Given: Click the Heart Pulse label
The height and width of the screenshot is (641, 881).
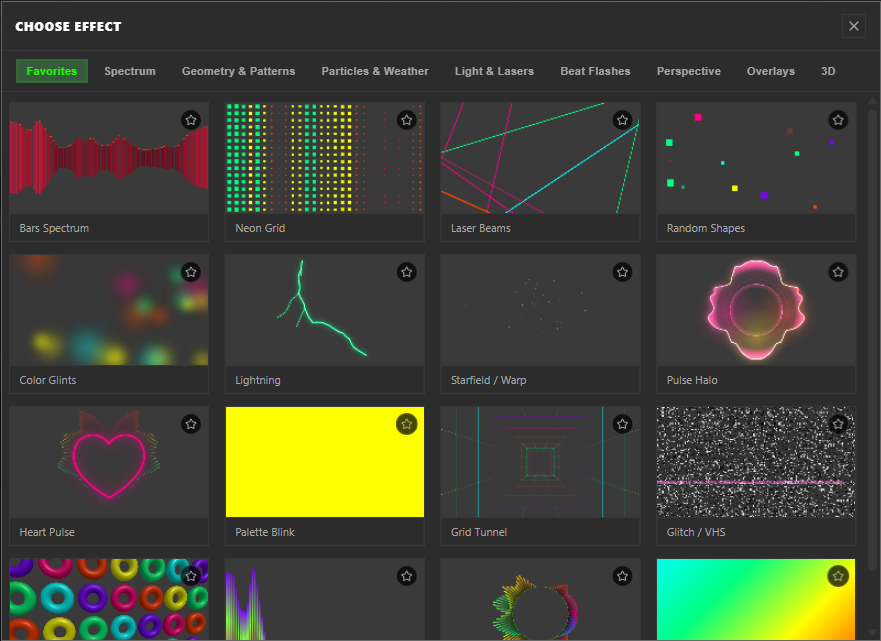Looking at the screenshot, I should (47, 532).
